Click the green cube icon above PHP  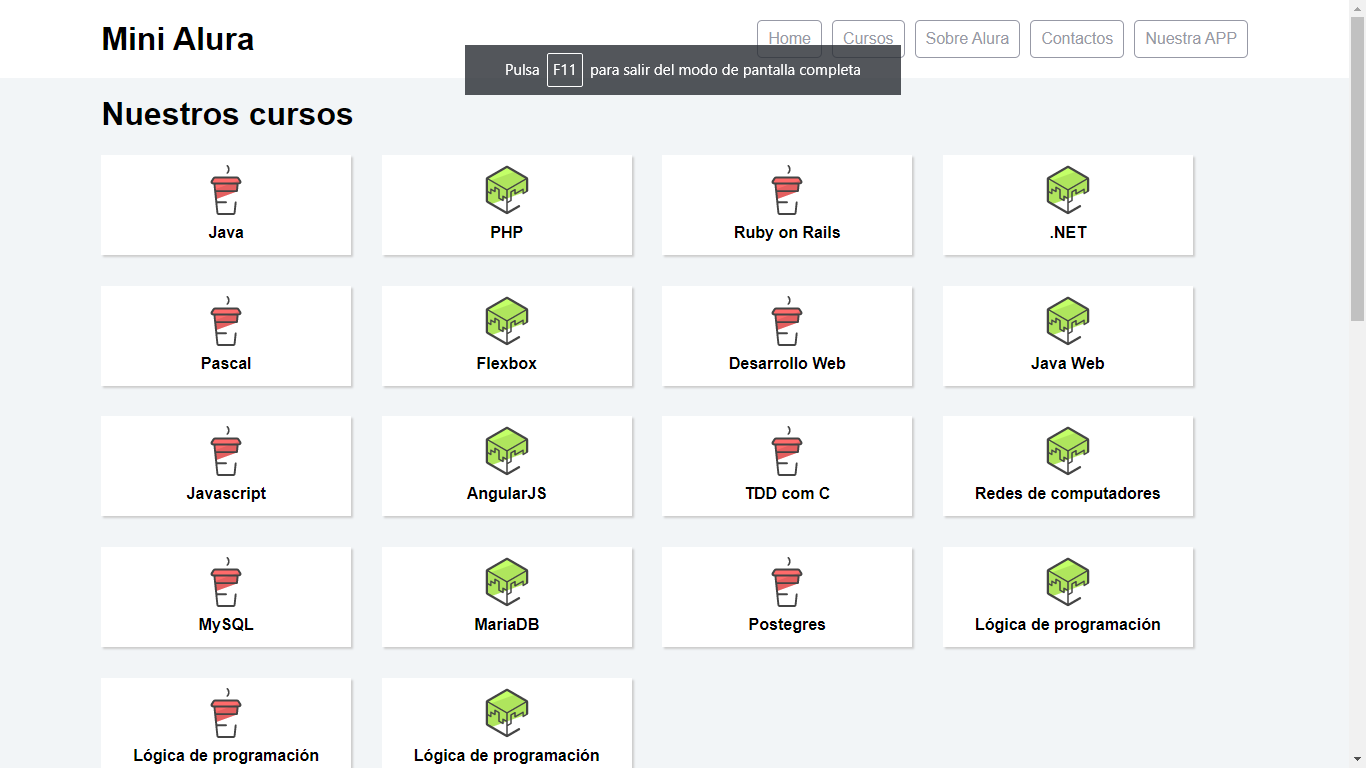[507, 190]
